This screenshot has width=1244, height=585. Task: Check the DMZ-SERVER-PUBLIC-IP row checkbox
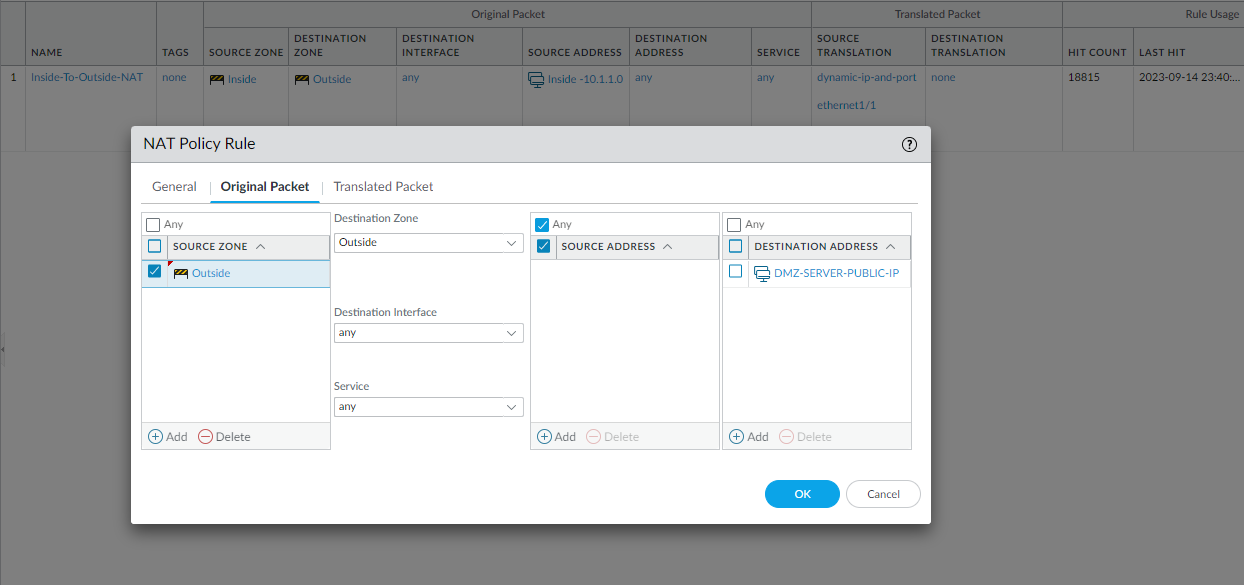pyautogui.click(x=736, y=272)
